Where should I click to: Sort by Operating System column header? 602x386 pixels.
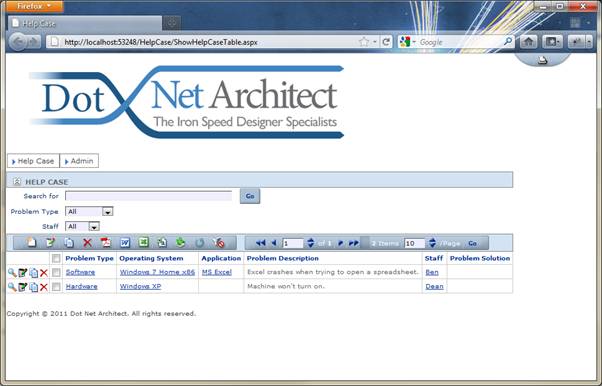(x=151, y=258)
